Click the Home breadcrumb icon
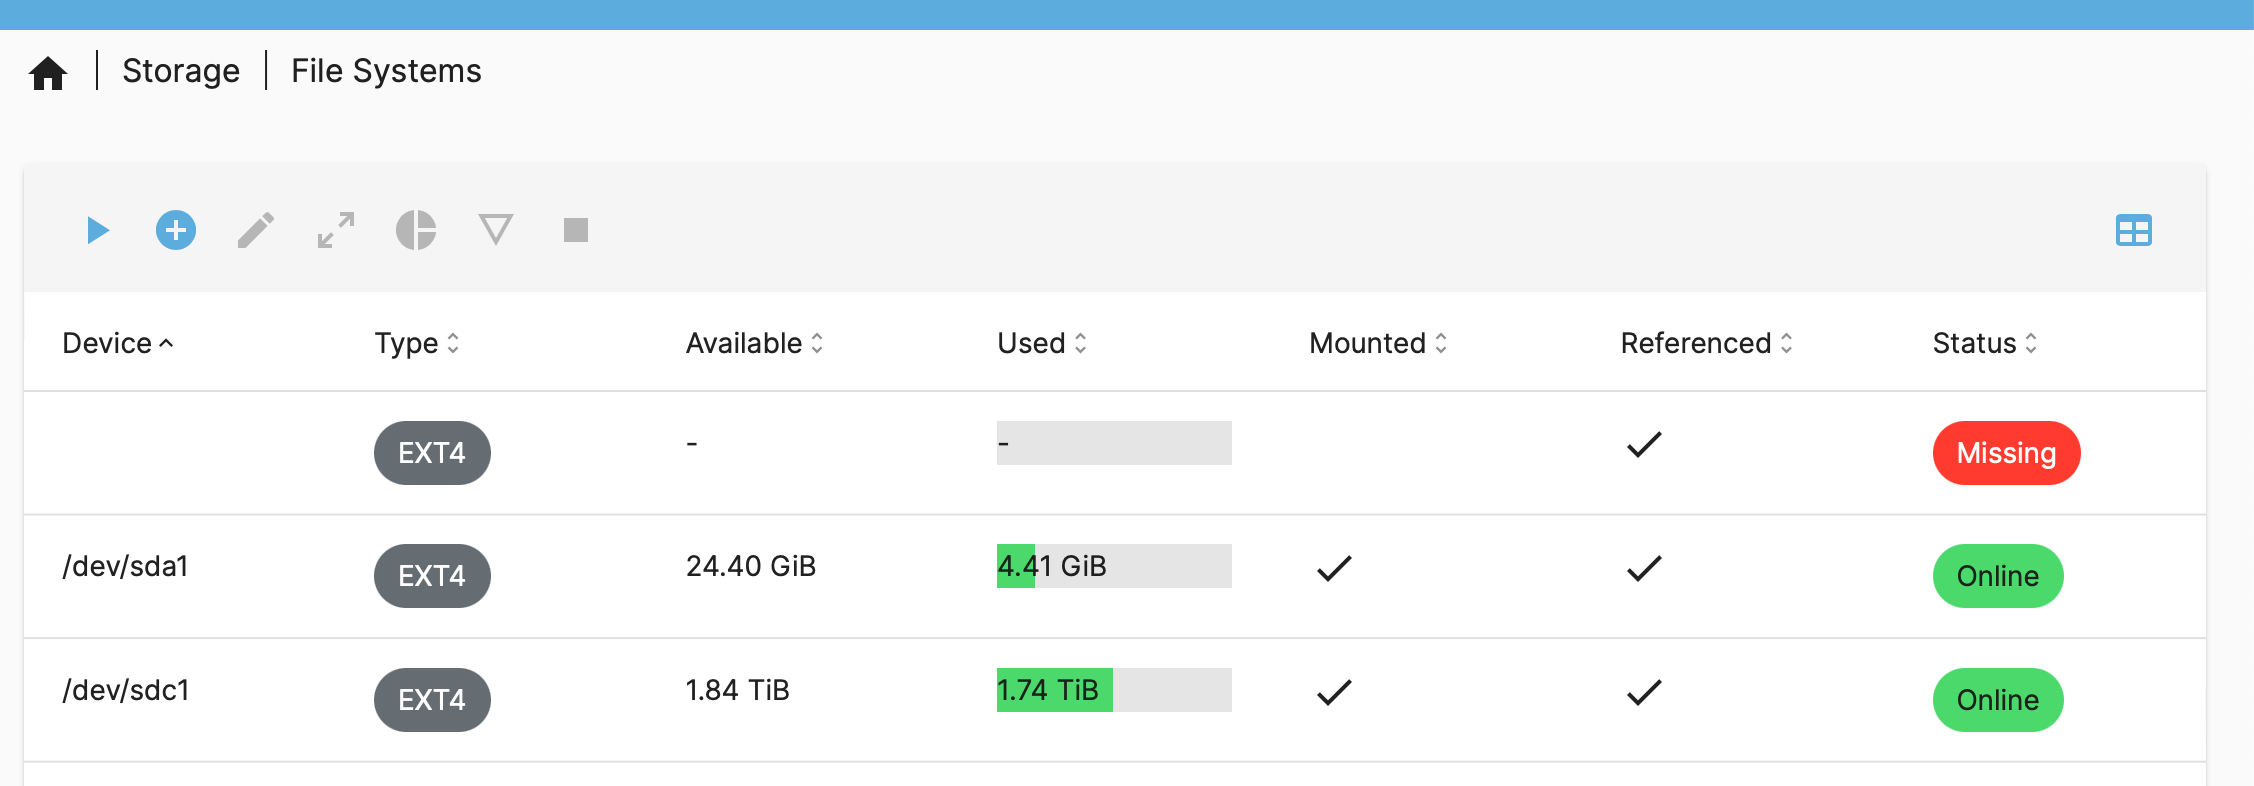The image size is (2254, 786). click(x=48, y=73)
